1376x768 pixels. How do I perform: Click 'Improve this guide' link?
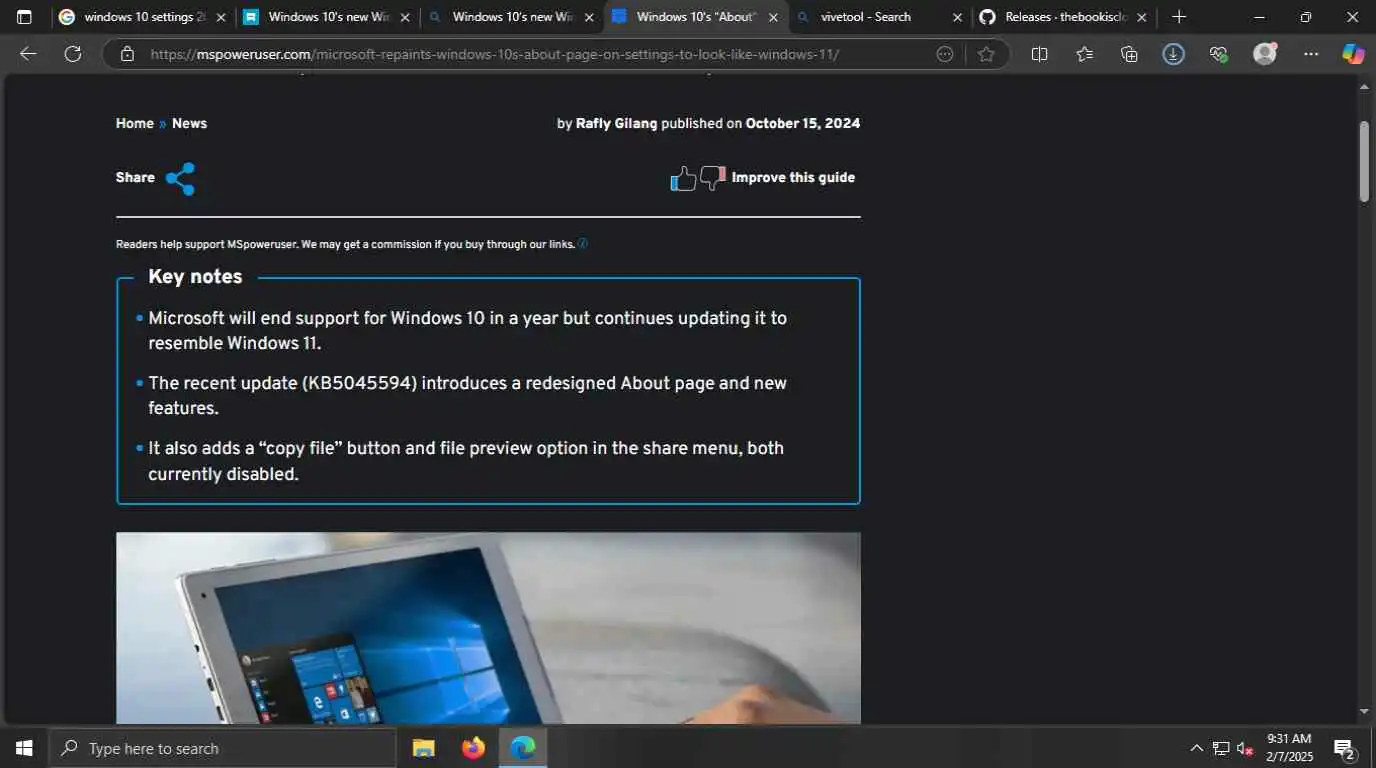pos(793,177)
